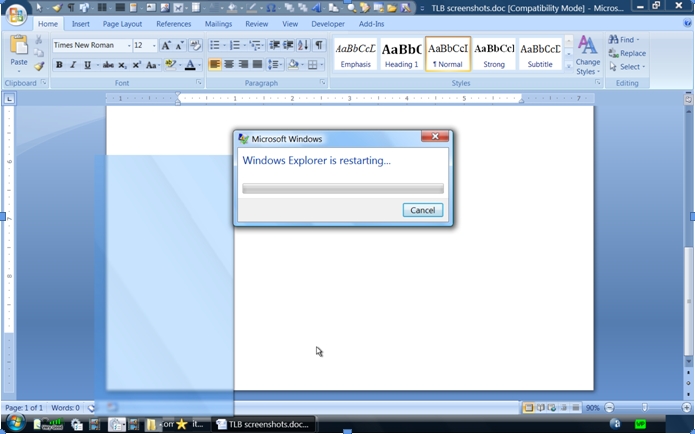Click Replace in the Editing group
This screenshot has width=695, height=434.
[x=627, y=53]
